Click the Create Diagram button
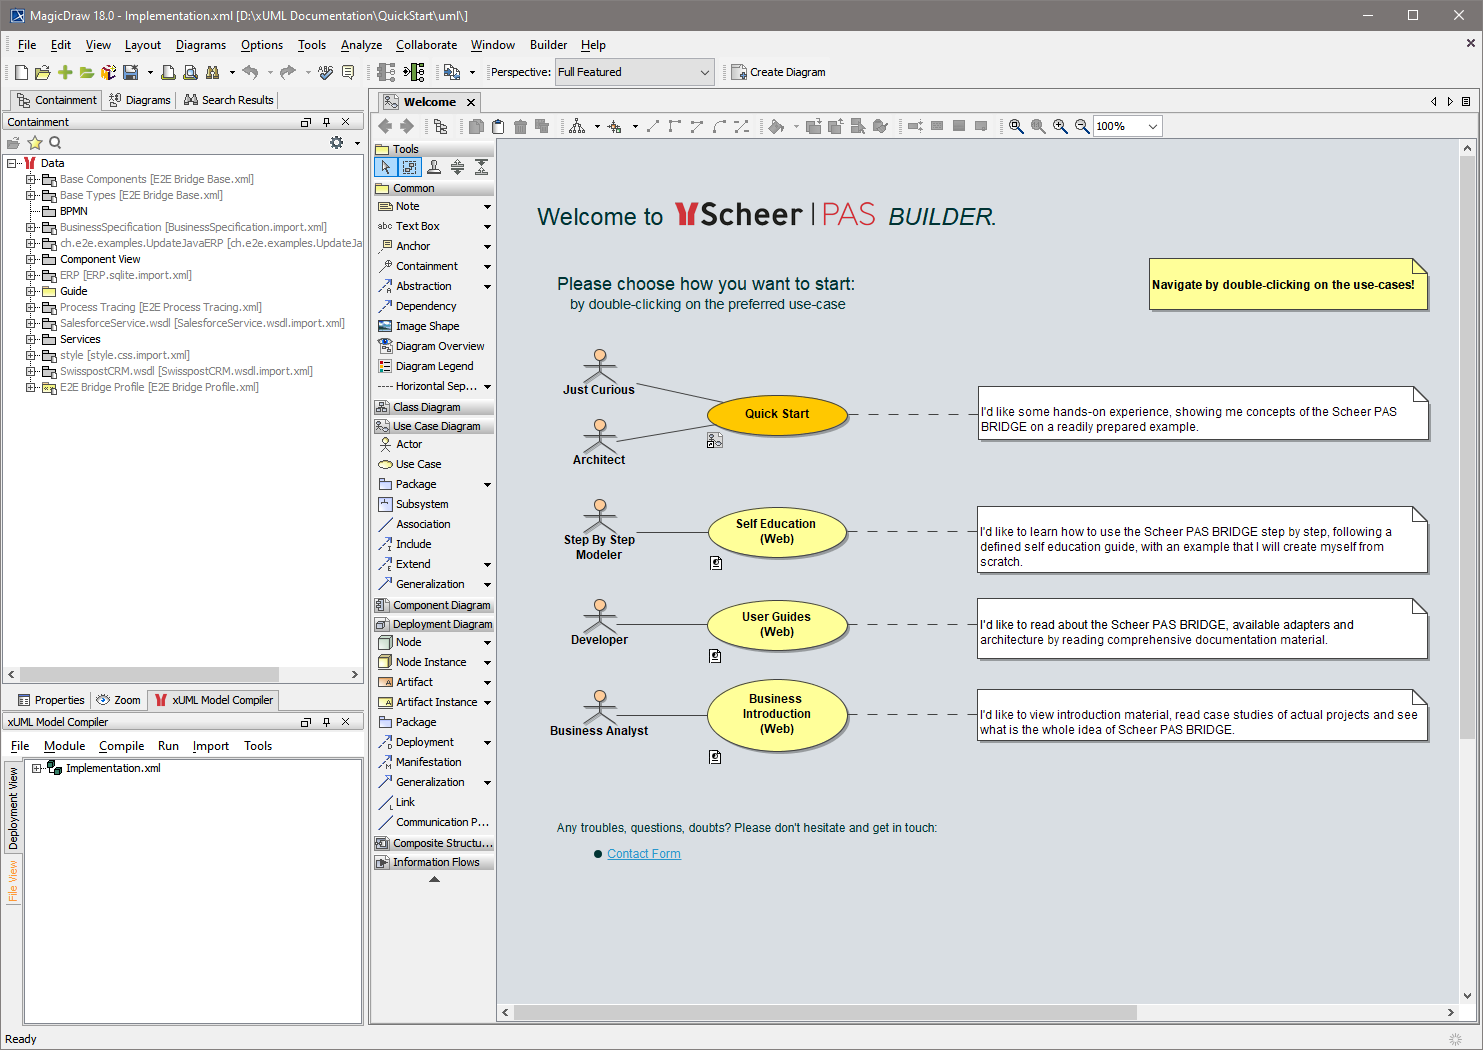Screen dimensions: 1483x1050 point(778,72)
